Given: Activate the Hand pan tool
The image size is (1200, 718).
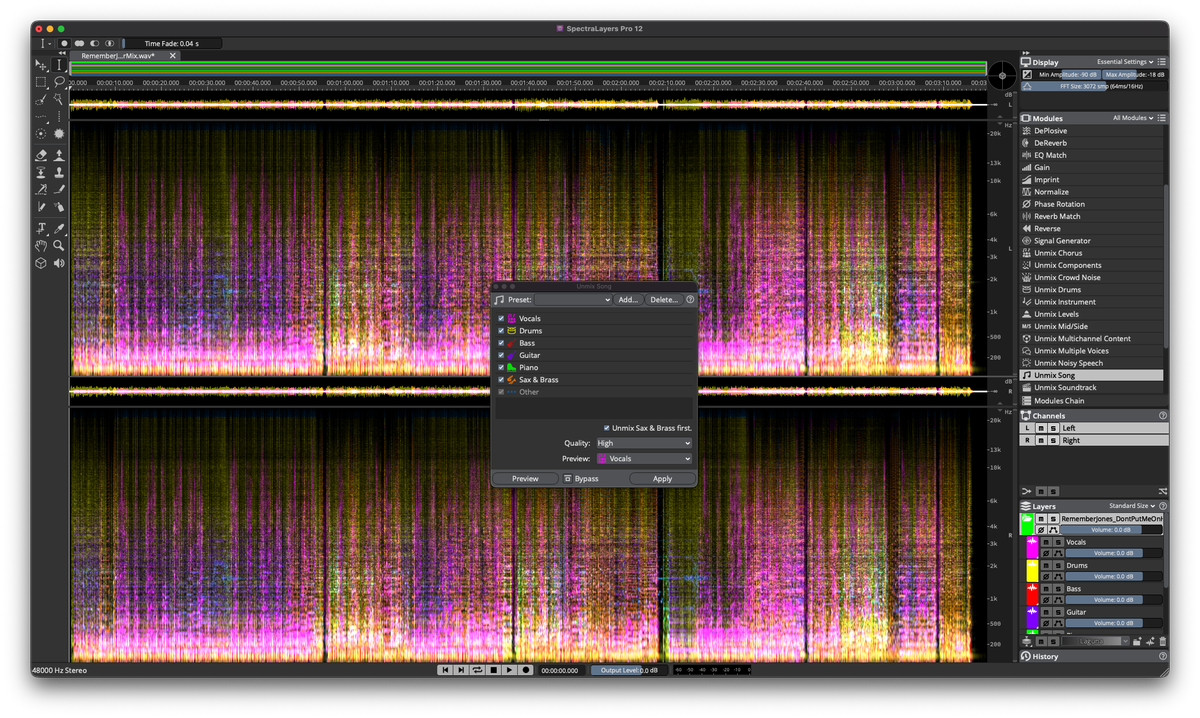Looking at the screenshot, I should click(x=41, y=245).
